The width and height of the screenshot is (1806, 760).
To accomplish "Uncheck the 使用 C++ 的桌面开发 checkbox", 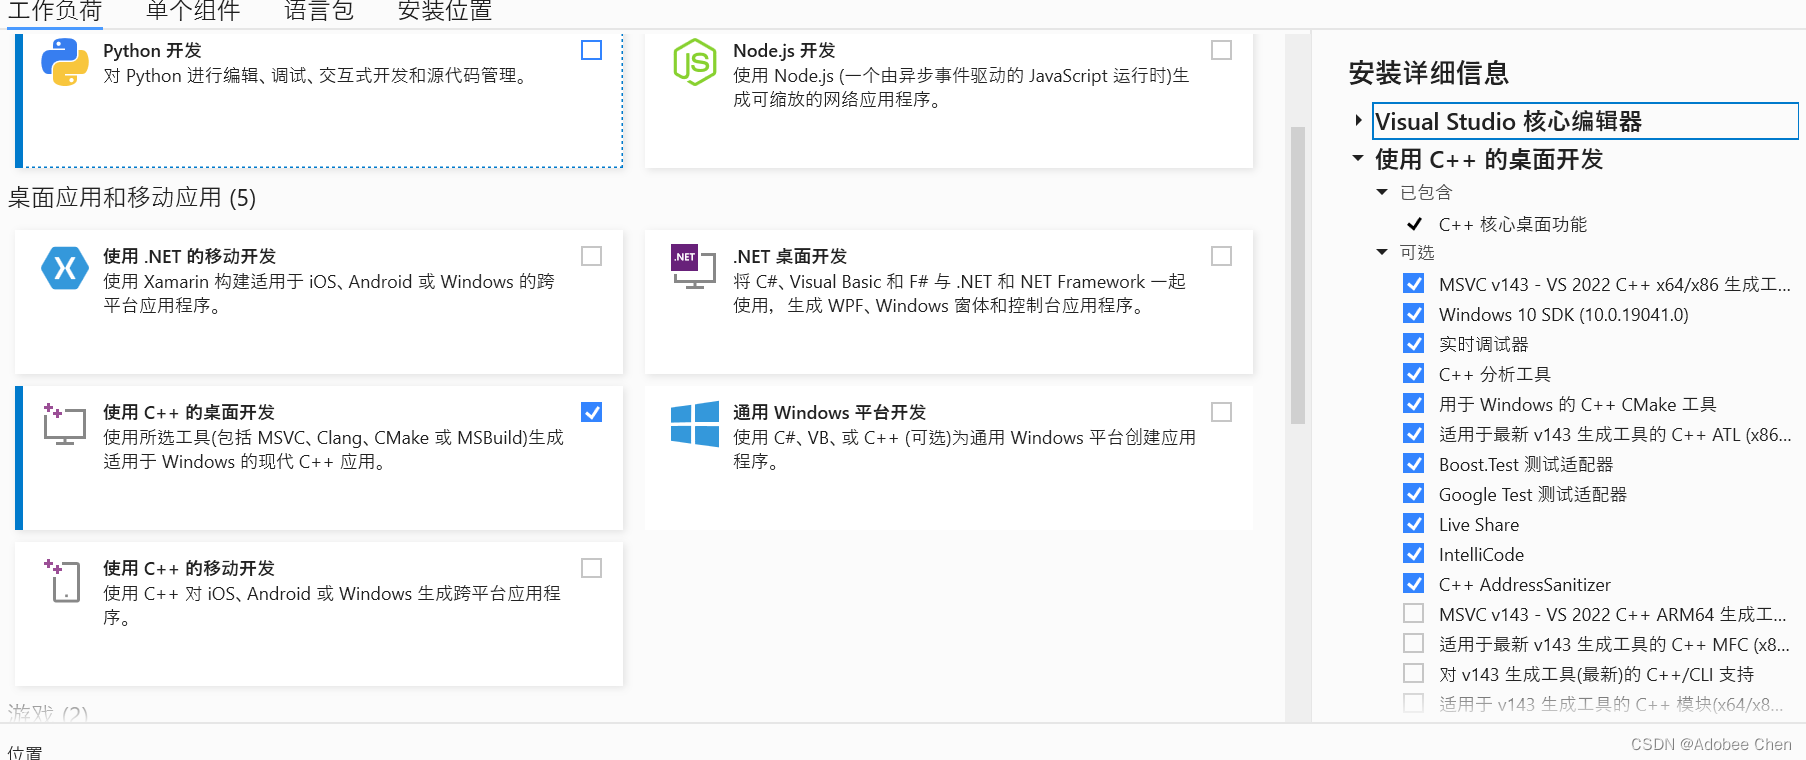I will coord(592,412).
